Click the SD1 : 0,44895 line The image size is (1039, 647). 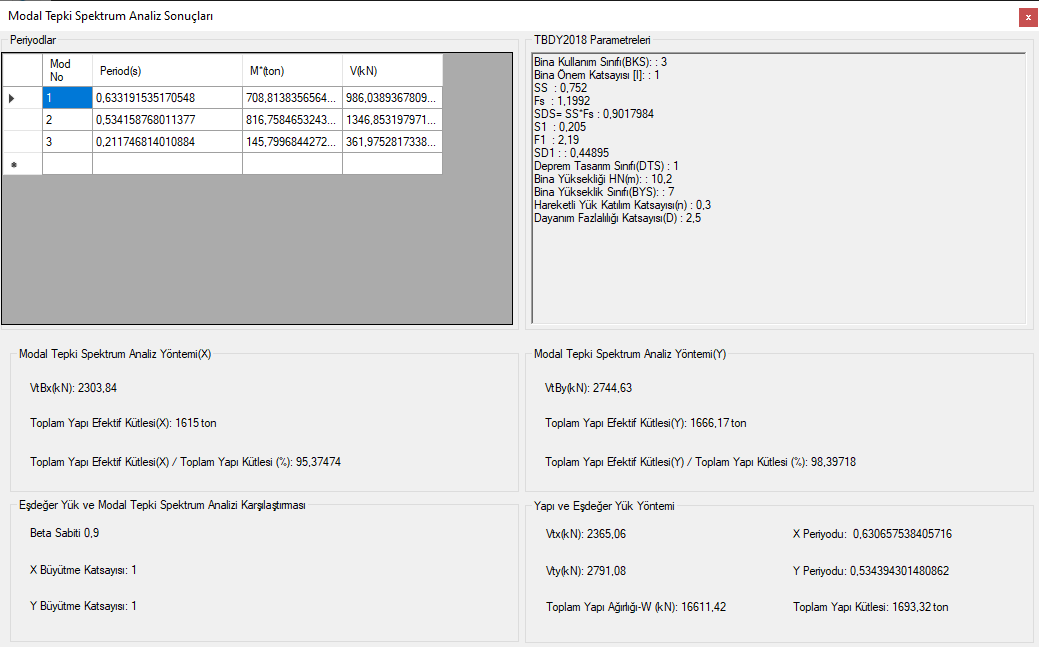click(571, 152)
